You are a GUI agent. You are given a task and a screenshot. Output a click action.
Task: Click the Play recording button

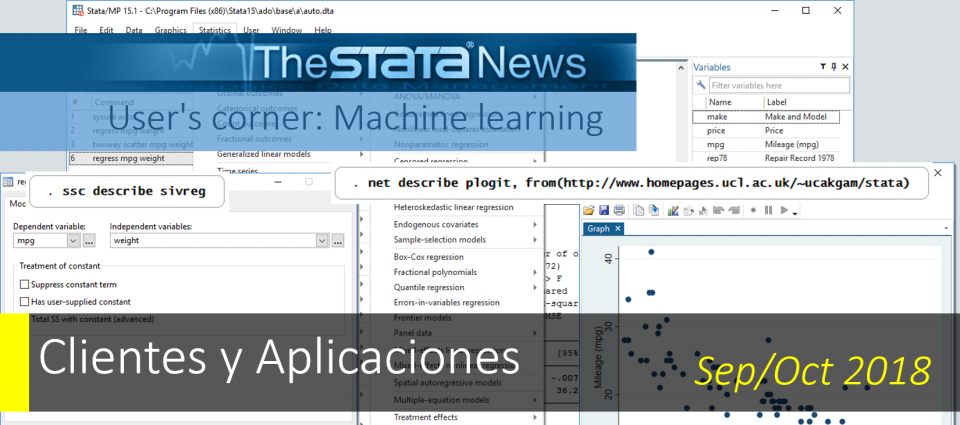click(x=784, y=210)
